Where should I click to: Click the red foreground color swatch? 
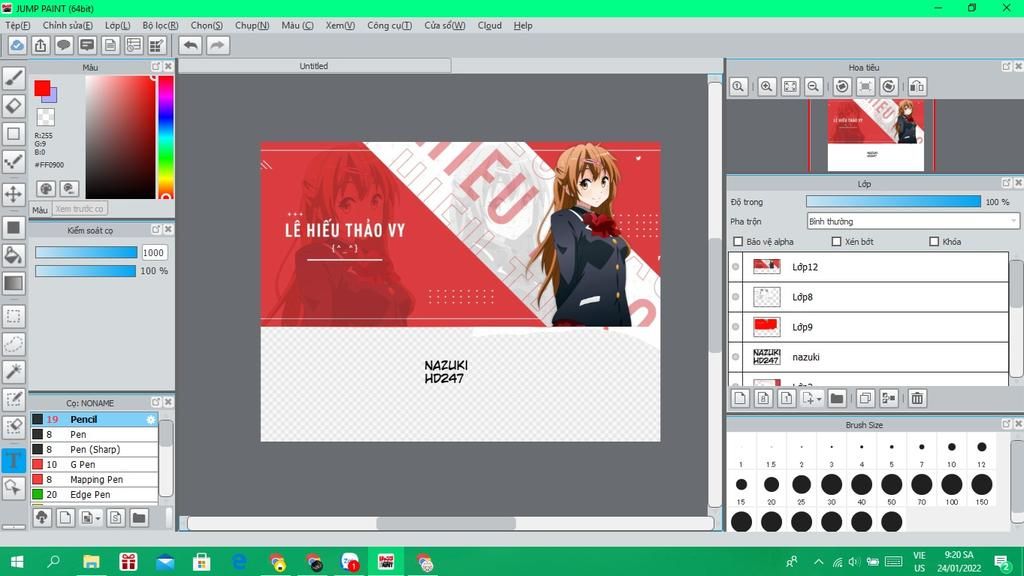(42, 88)
